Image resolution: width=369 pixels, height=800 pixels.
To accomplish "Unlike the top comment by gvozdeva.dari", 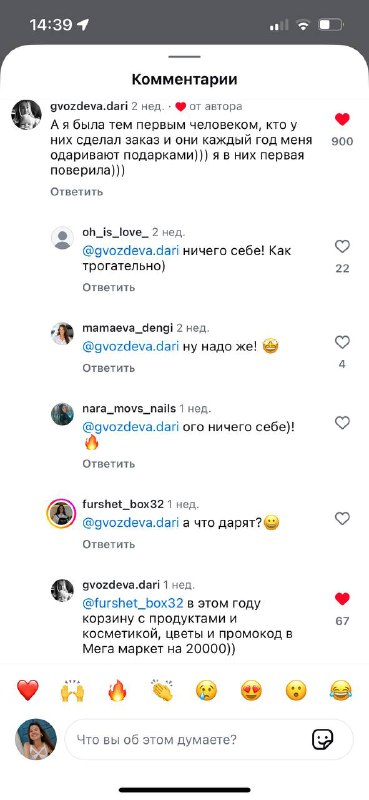I will [342, 119].
